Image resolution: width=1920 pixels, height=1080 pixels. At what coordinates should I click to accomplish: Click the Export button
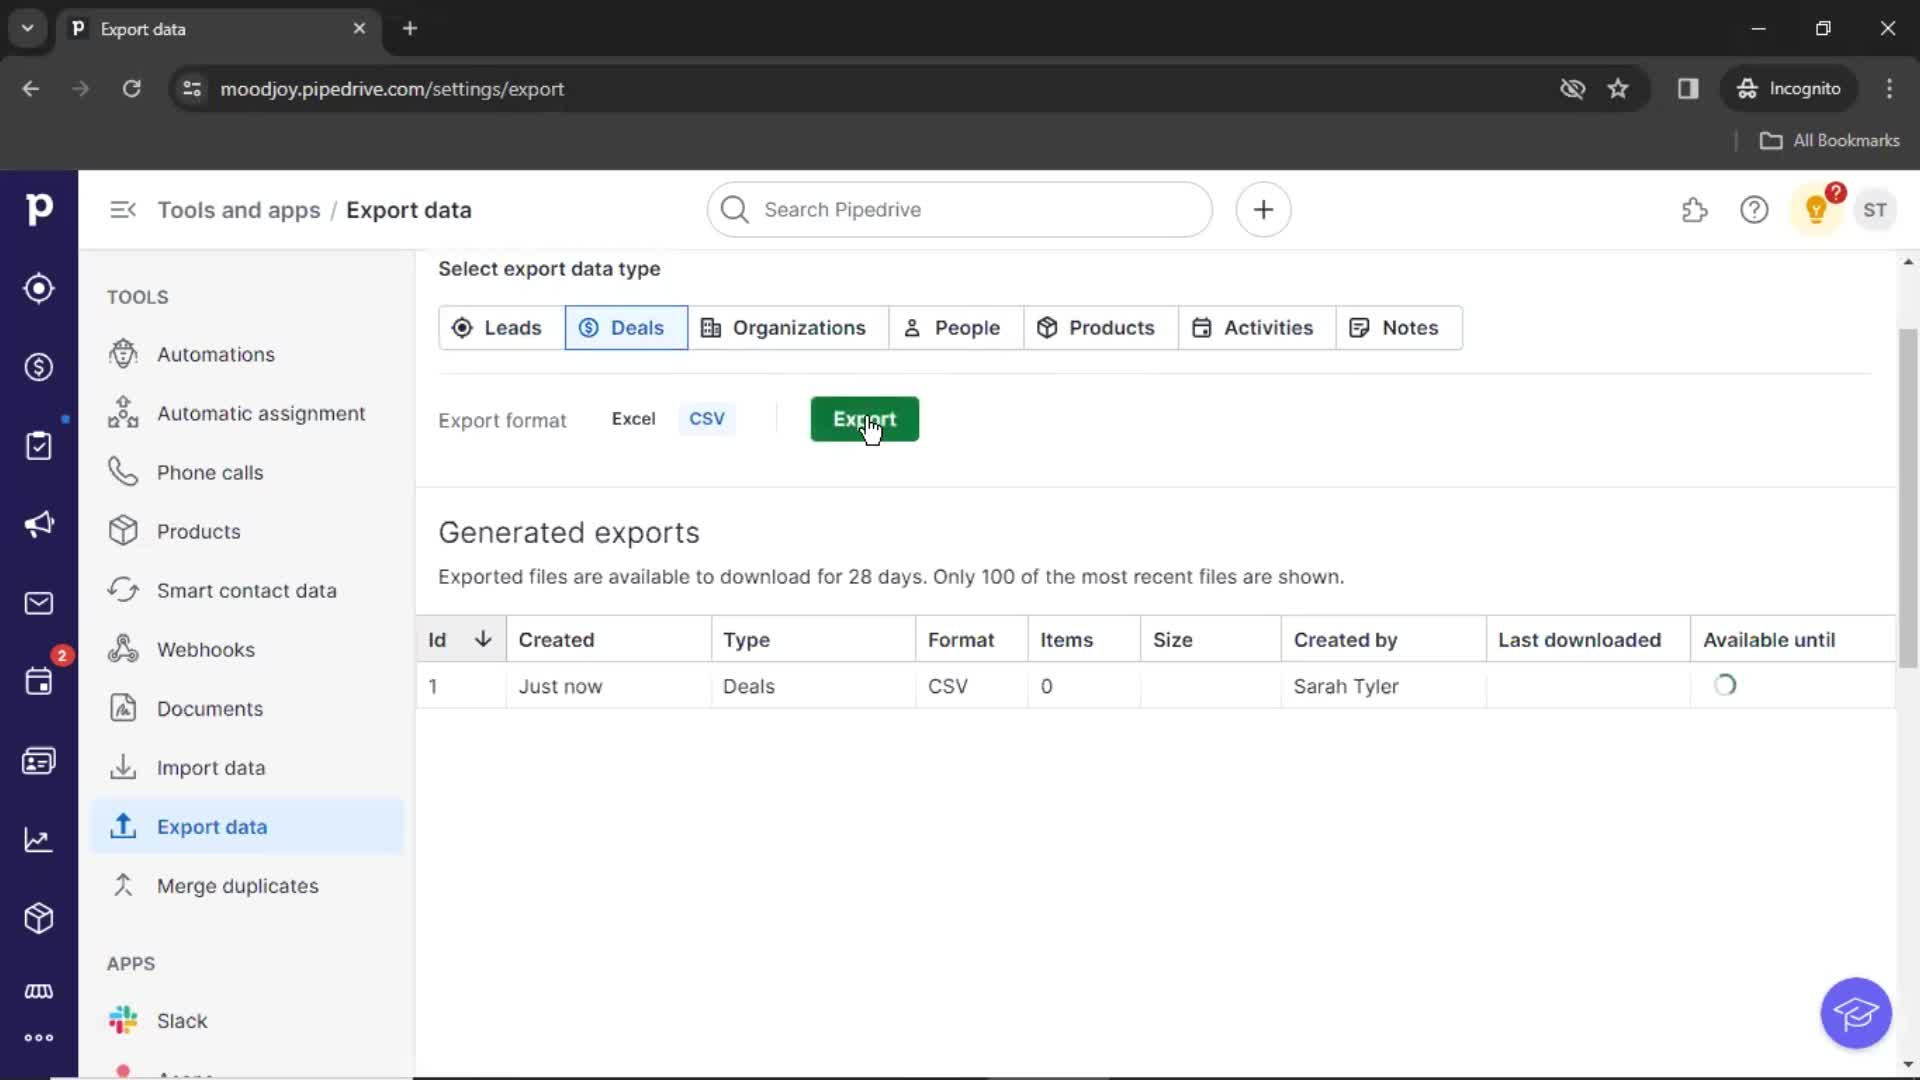pos(865,418)
